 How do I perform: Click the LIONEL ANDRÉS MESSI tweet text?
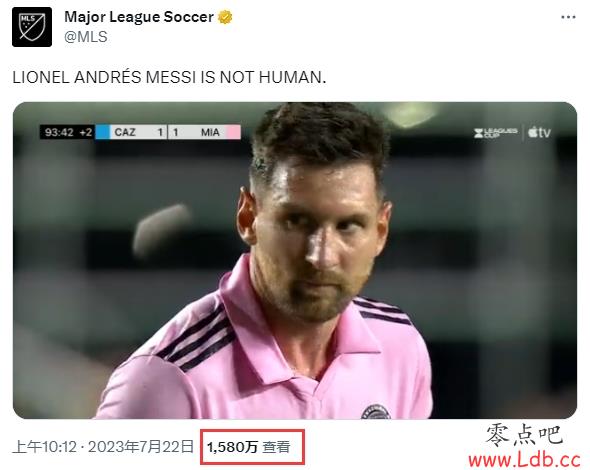click(169, 78)
